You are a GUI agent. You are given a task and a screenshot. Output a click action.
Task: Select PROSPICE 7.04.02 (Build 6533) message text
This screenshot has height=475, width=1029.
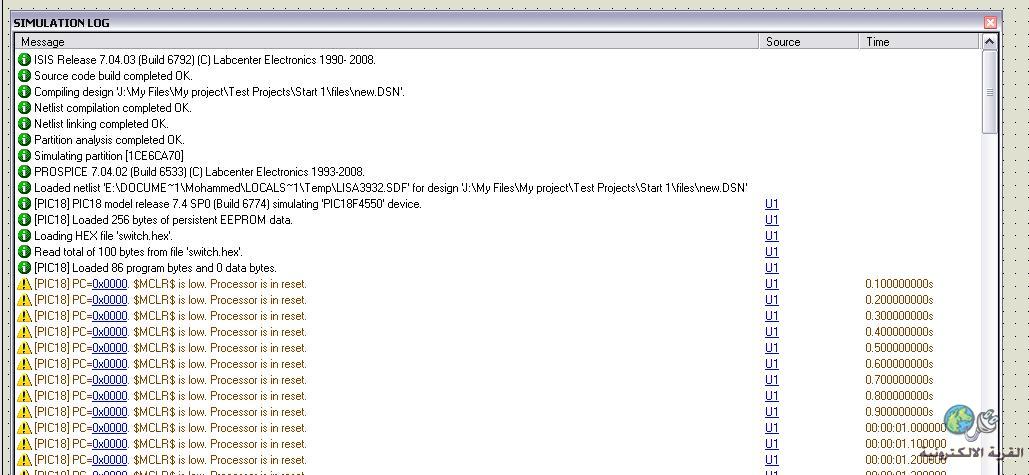point(200,172)
